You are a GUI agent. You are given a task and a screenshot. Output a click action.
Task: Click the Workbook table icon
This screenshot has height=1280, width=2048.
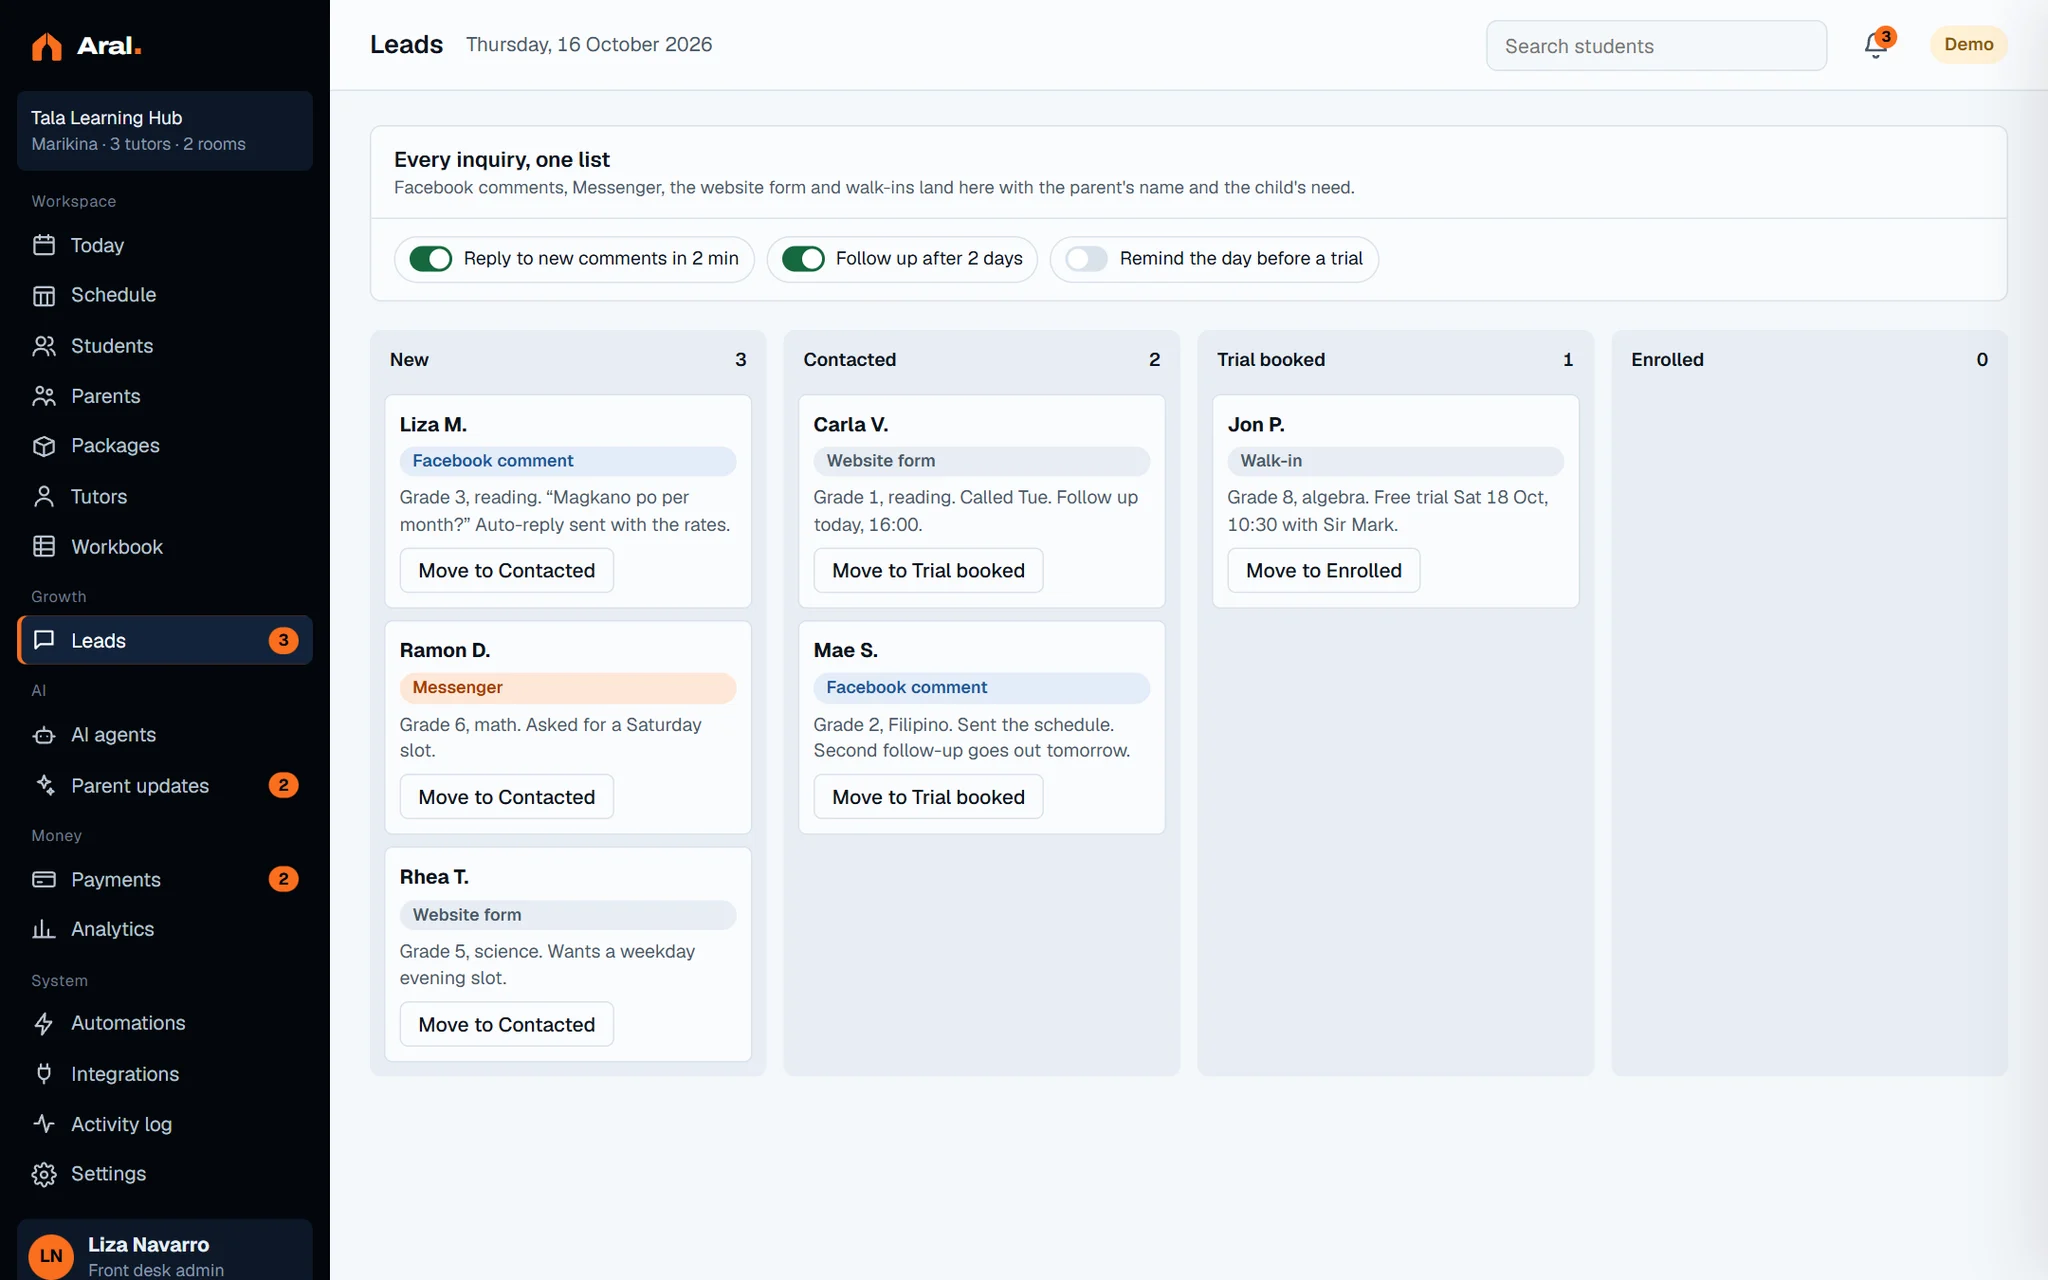tap(44, 546)
